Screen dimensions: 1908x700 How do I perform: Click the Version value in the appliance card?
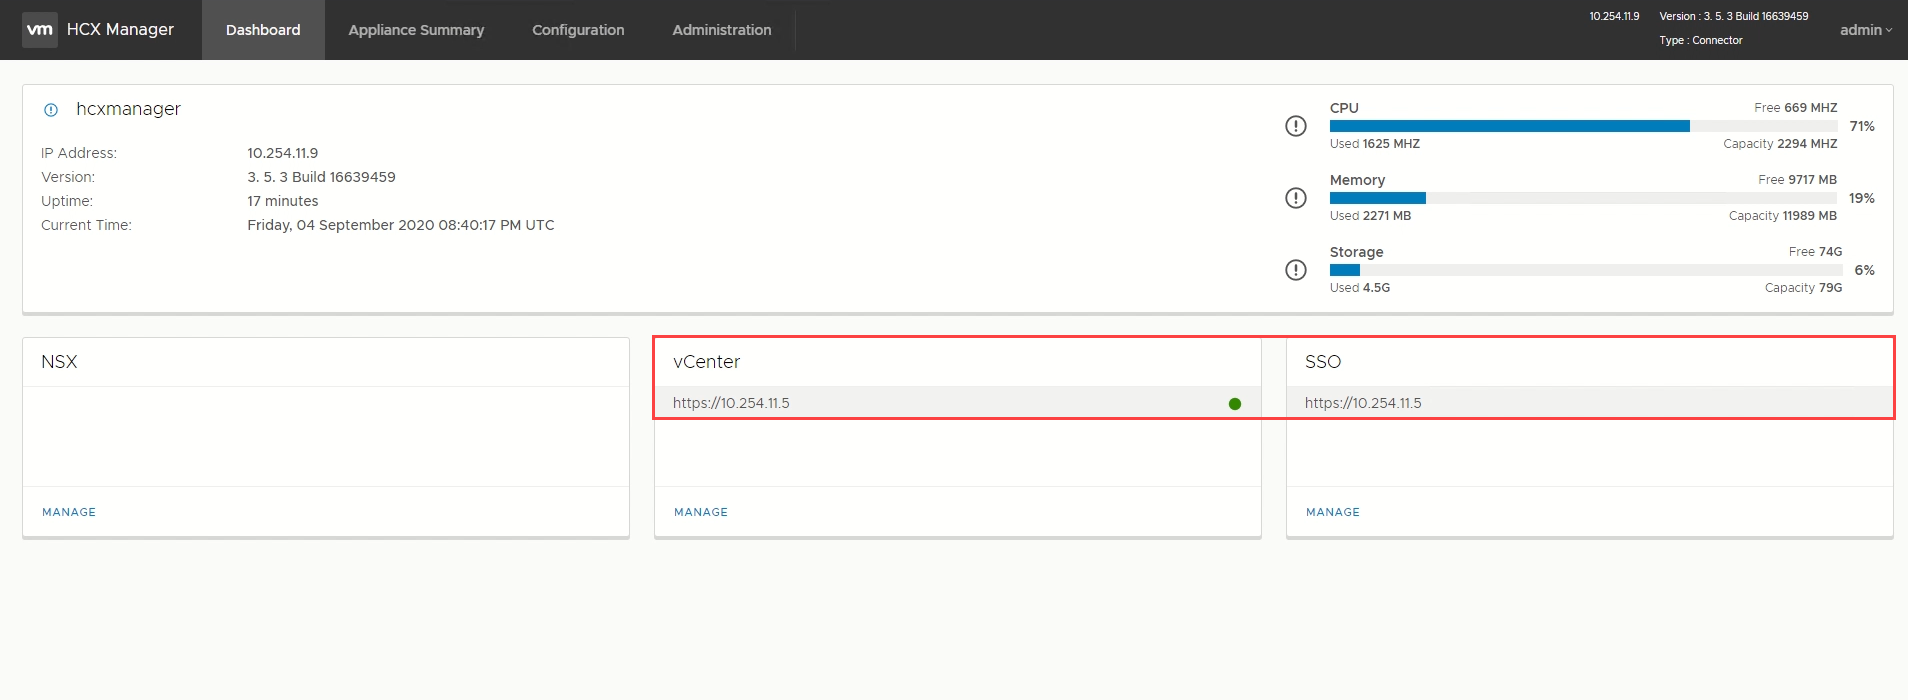click(321, 177)
